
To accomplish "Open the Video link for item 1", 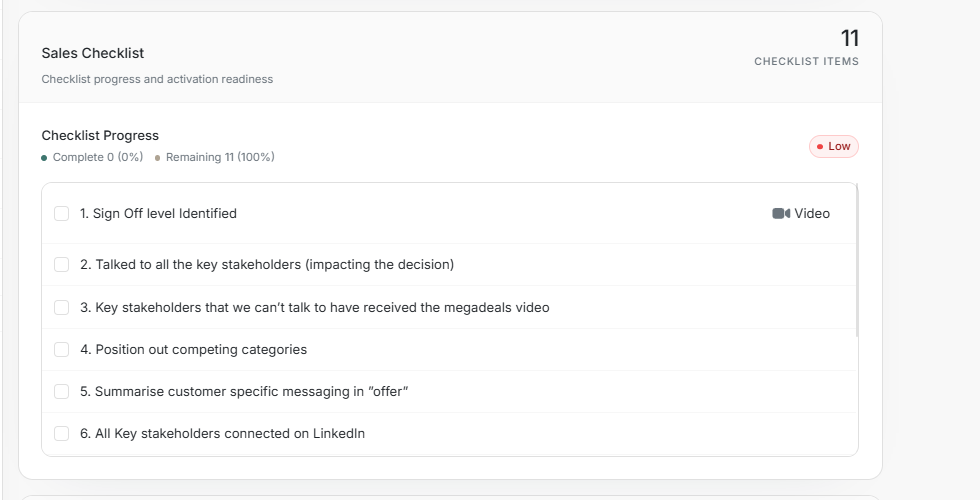I will [x=801, y=214].
